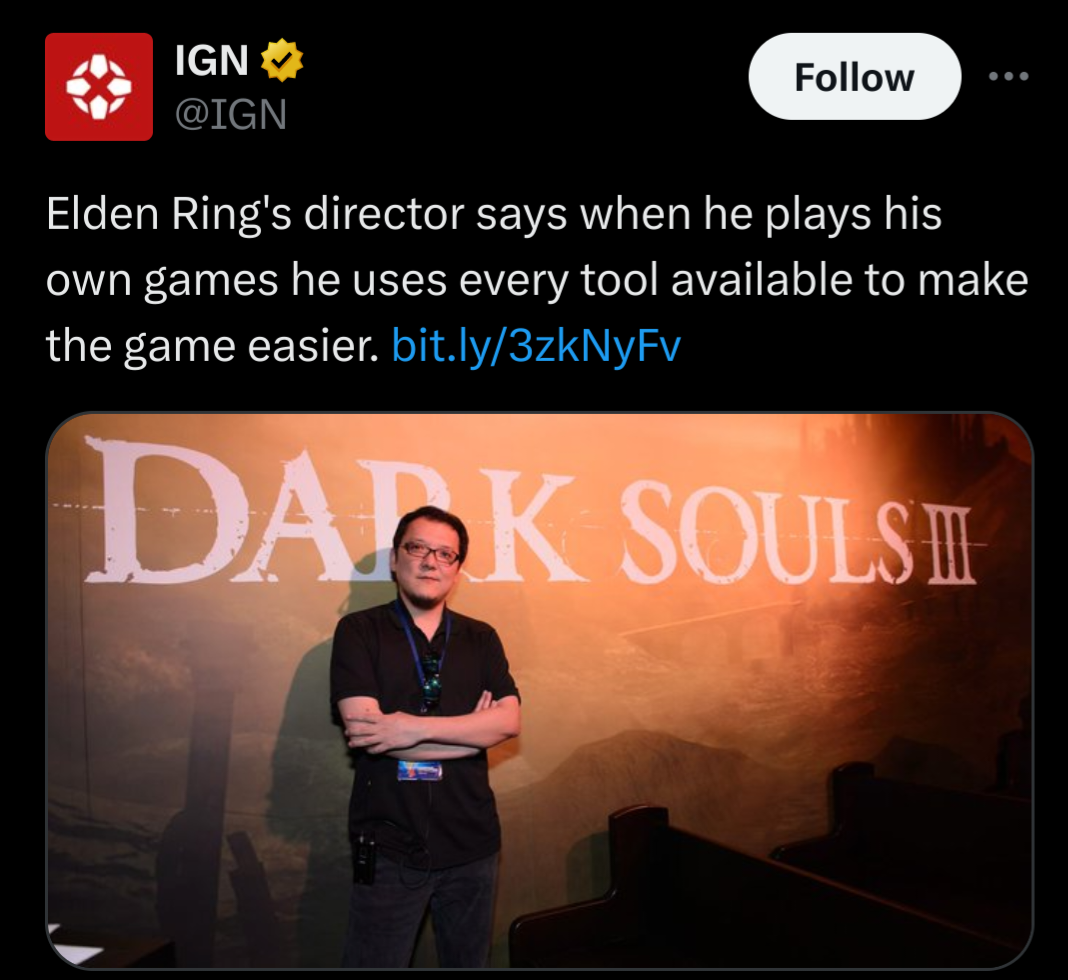Click the director's face with glasses
Image resolution: width=1068 pixels, height=980 pixels.
click(429, 555)
